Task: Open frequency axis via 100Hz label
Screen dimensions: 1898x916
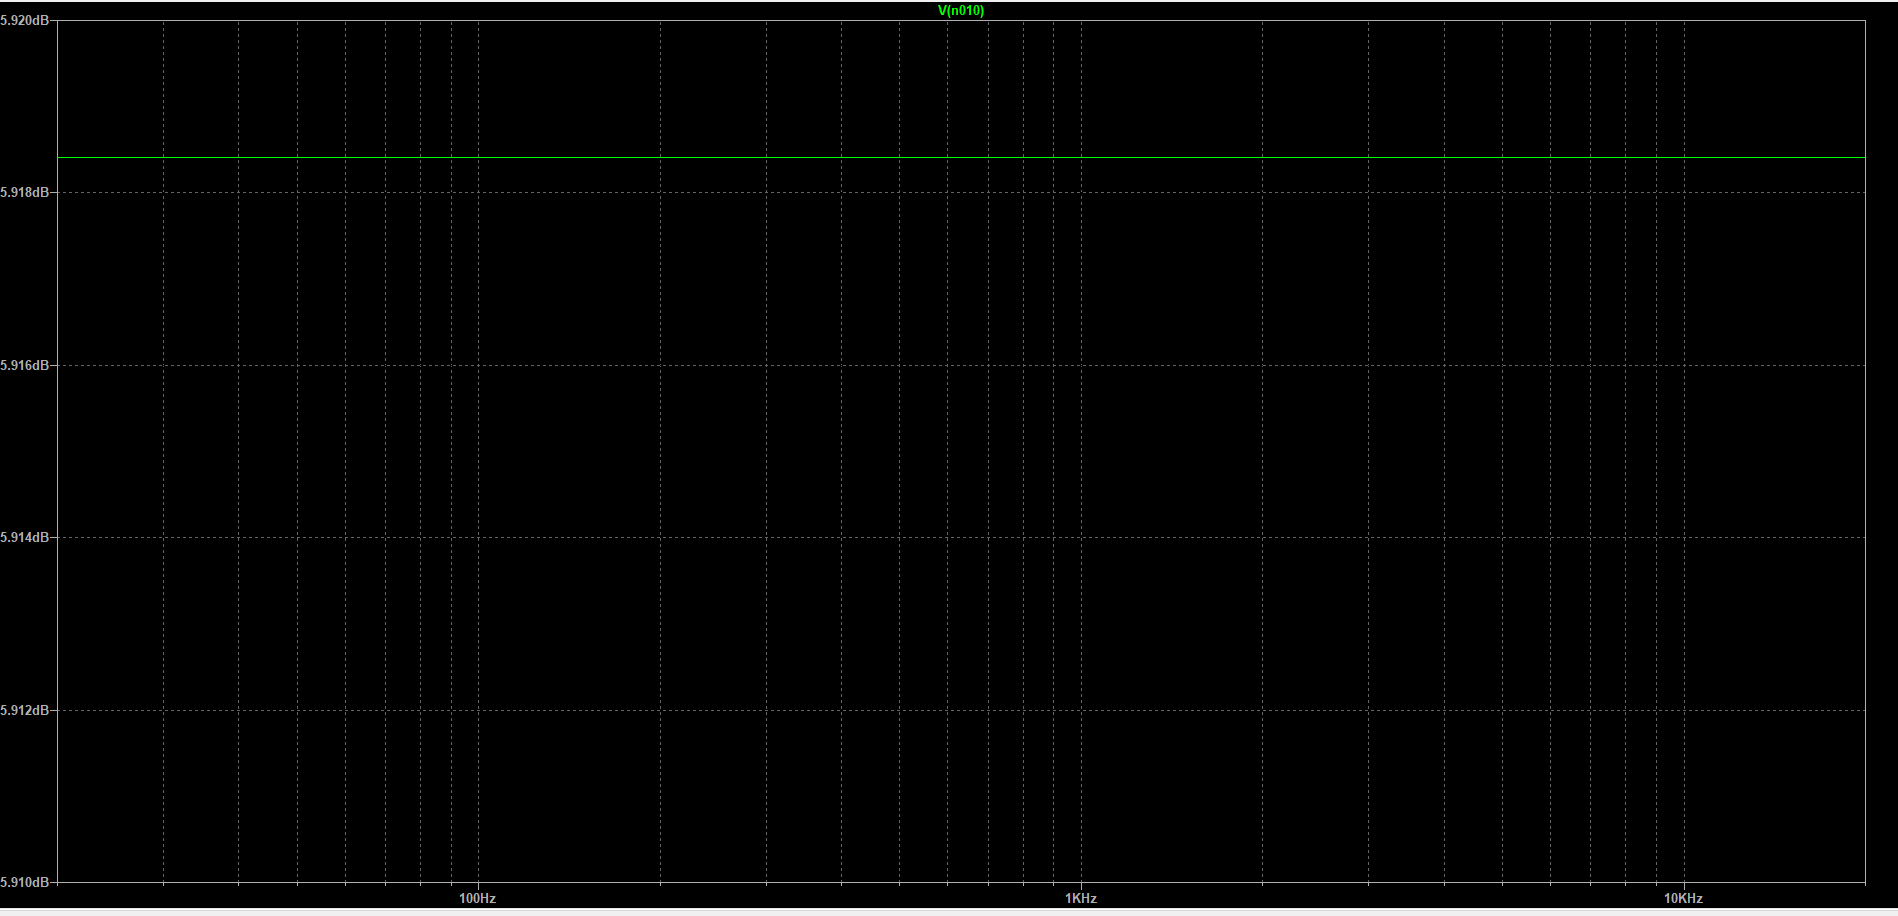Action: (477, 899)
